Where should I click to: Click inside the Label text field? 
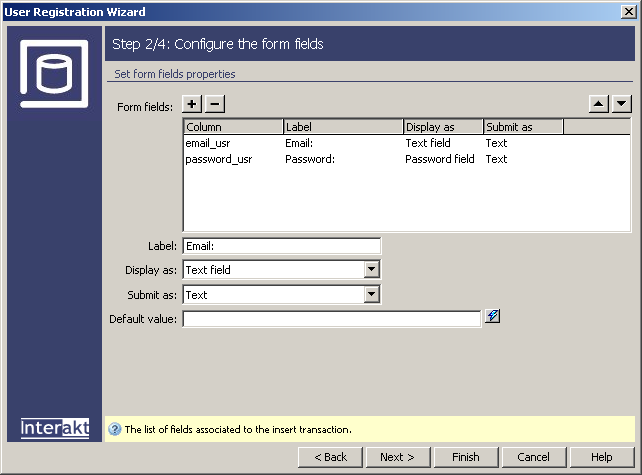(281, 246)
